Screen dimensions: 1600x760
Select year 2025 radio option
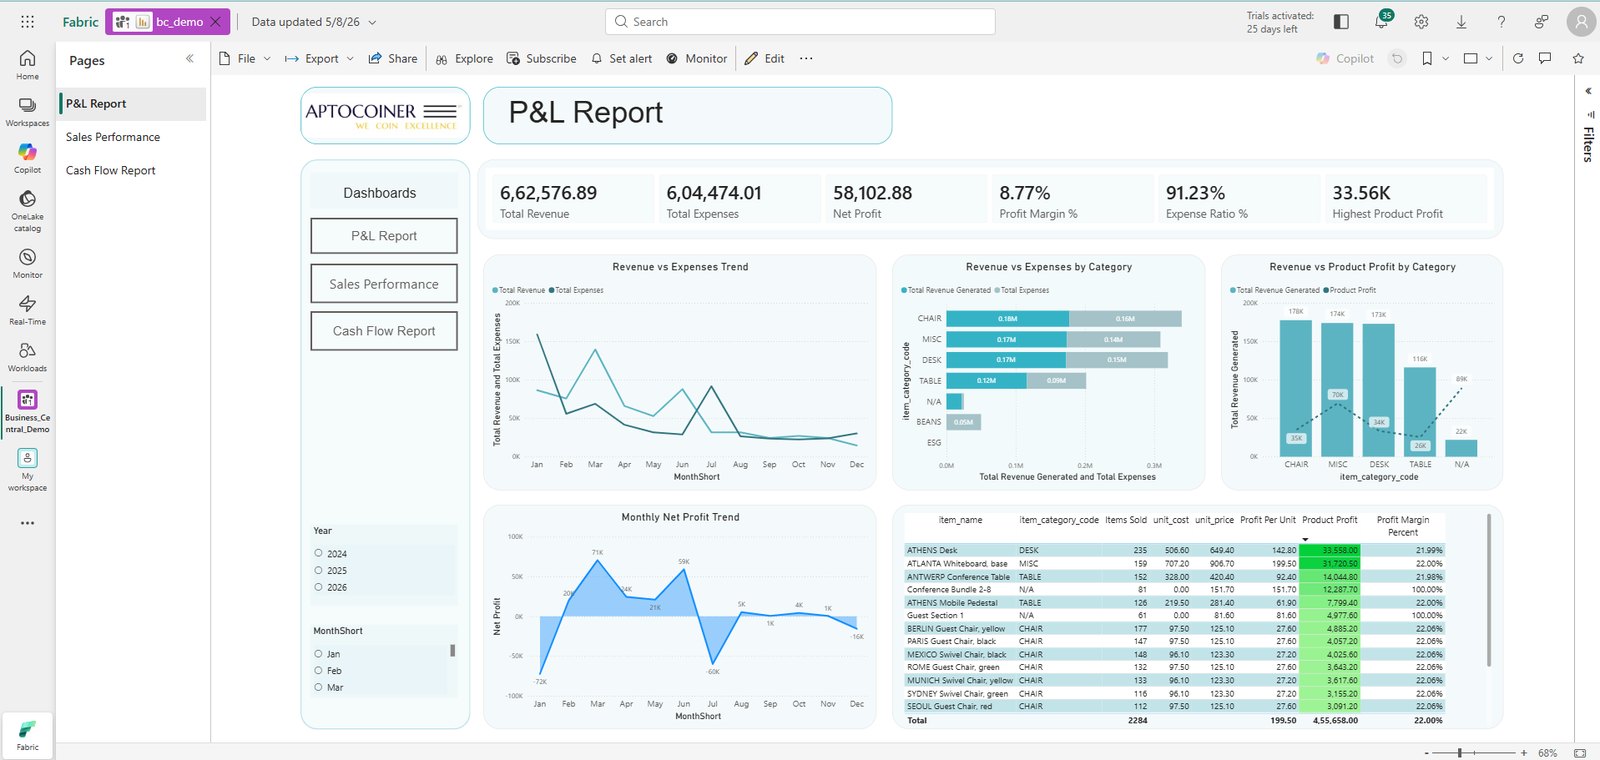tap(319, 570)
